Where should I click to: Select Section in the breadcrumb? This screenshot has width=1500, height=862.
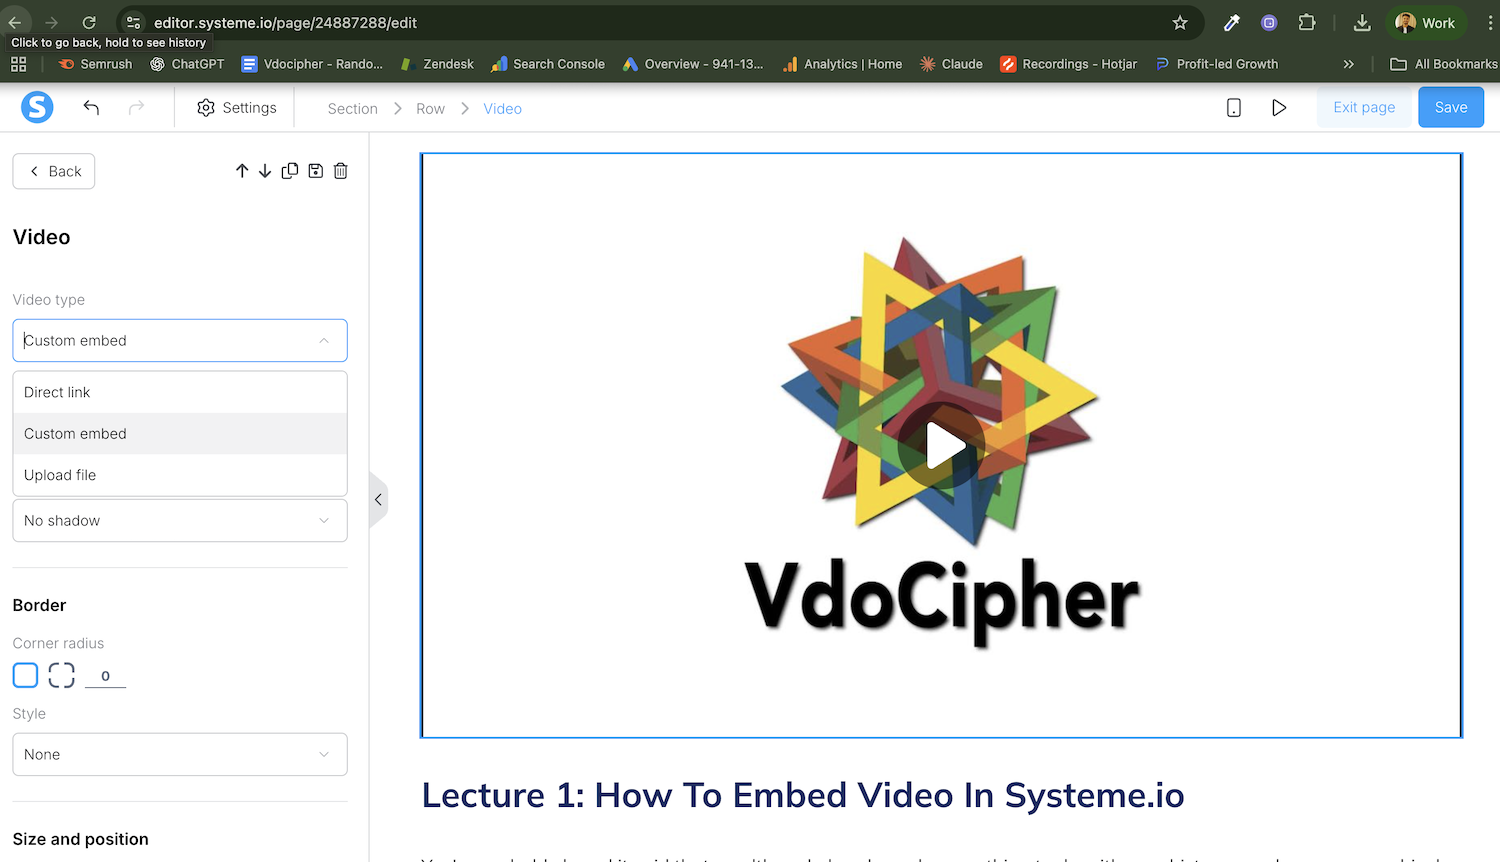(352, 108)
